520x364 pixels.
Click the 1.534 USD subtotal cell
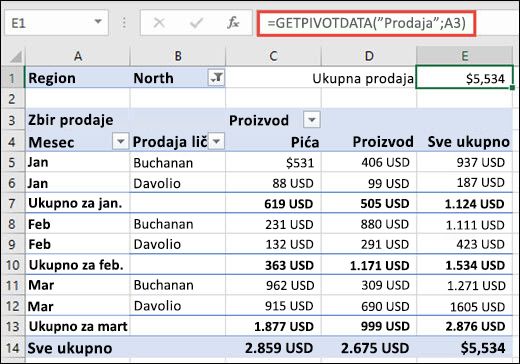pyautogui.click(x=465, y=265)
